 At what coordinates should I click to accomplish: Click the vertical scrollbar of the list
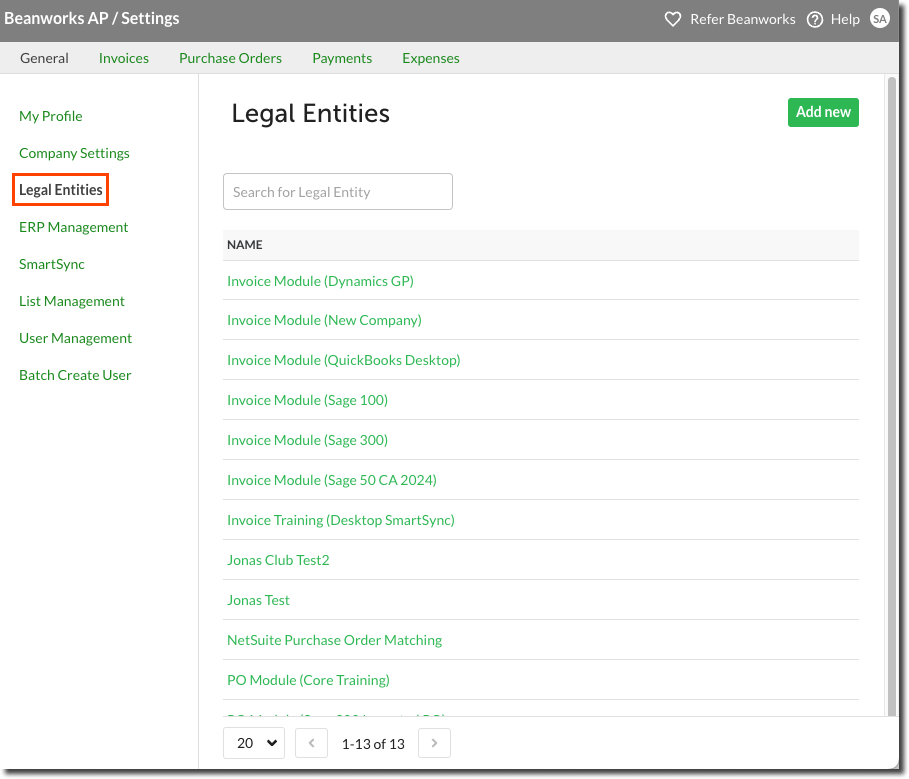(x=892, y=397)
